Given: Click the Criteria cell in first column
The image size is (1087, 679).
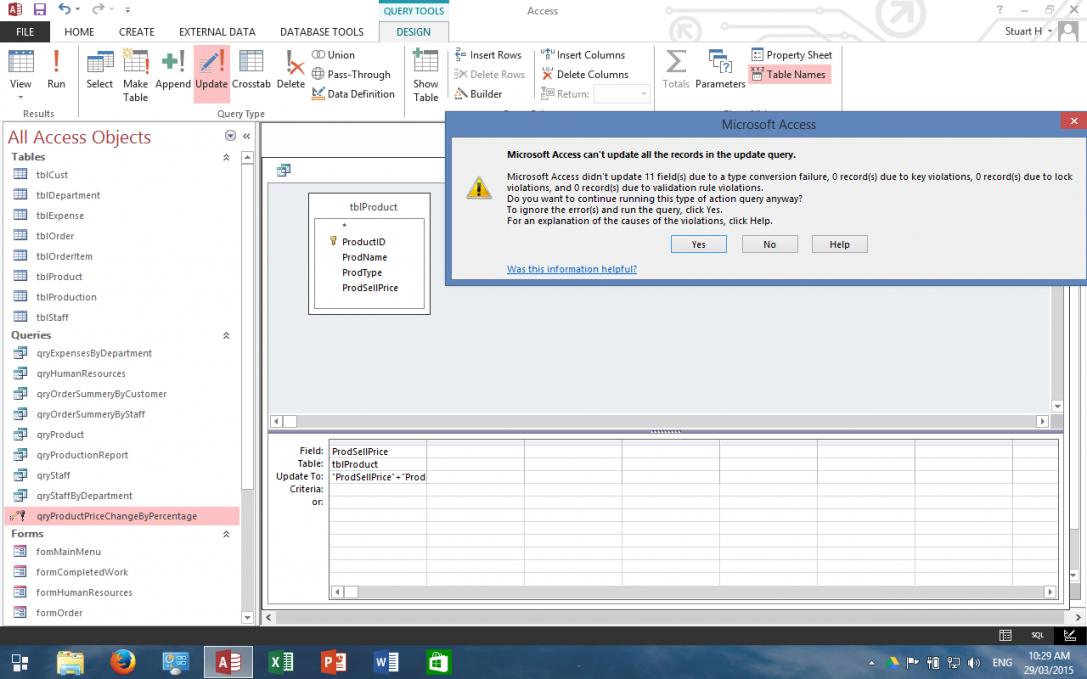Looking at the screenshot, I should [x=378, y=490].
